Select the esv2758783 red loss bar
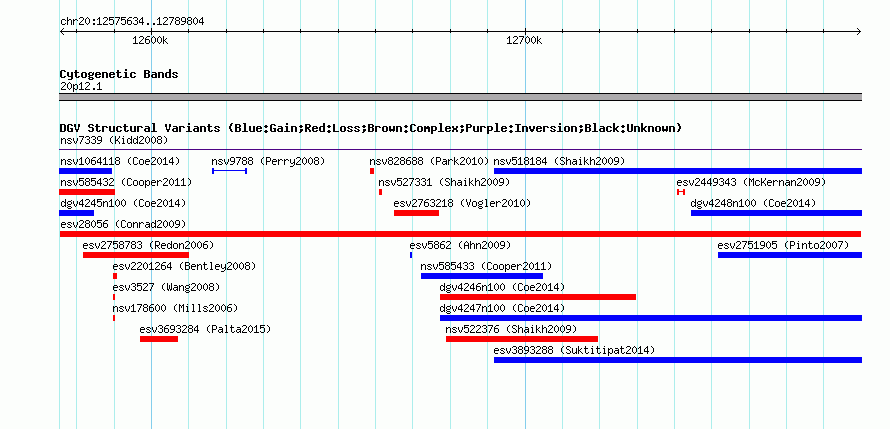The width and height of the screenshot is (890, 429). (136, 255)
